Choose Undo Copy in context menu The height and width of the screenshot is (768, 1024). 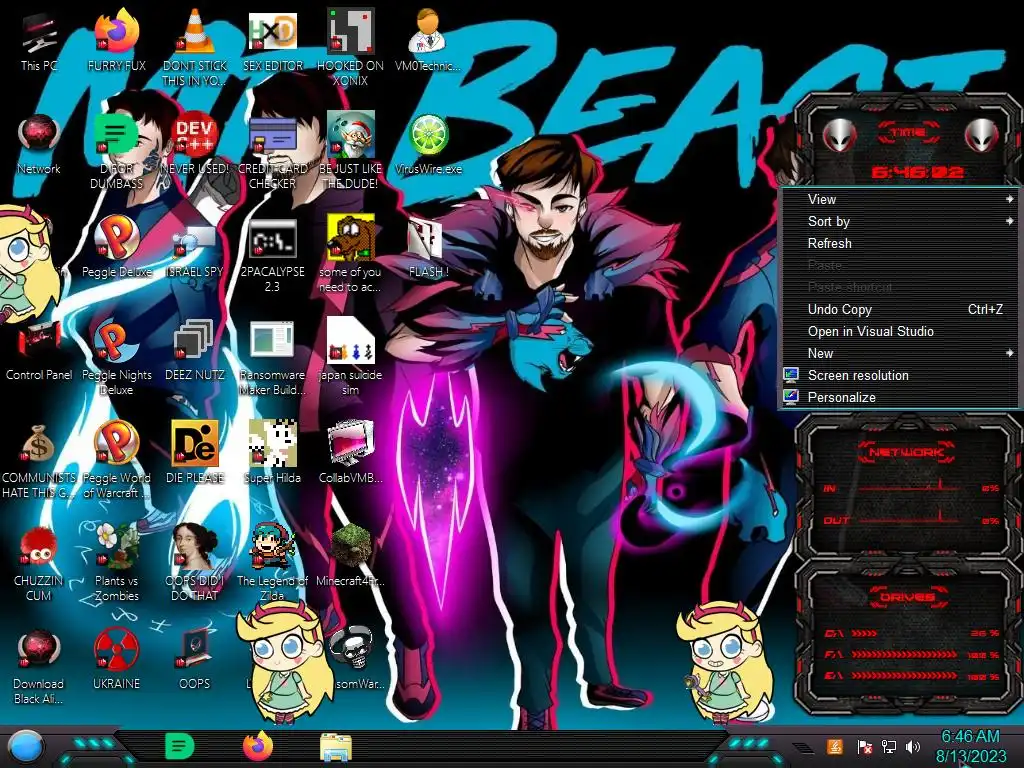coord(899,309)
